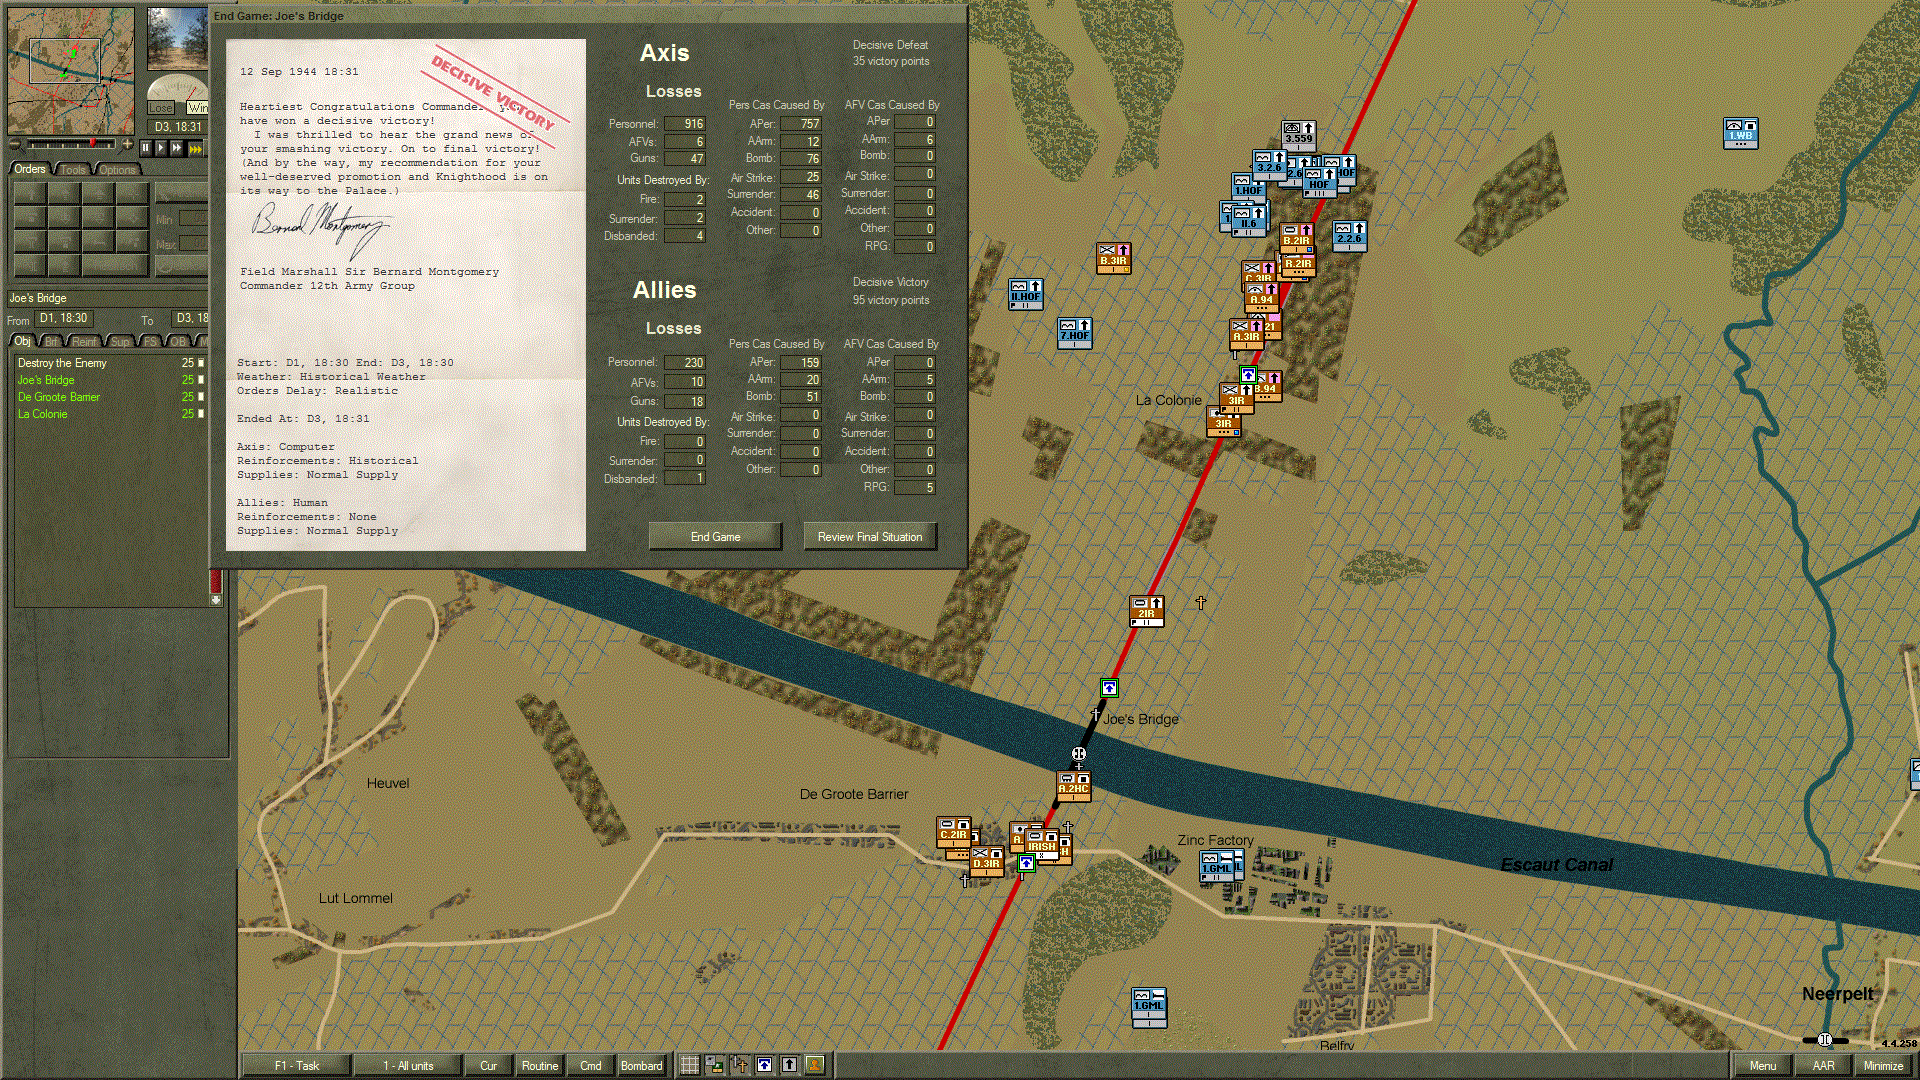Viewport: 1920px width, 1080px height.
Task: Run the game at normal speed
Action: [161, 148]
